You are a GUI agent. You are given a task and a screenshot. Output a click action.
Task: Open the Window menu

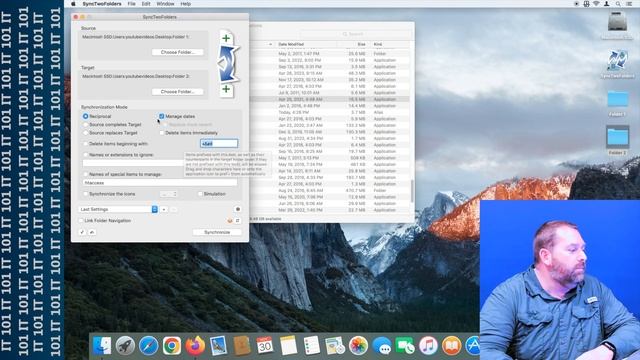[165, 4]
